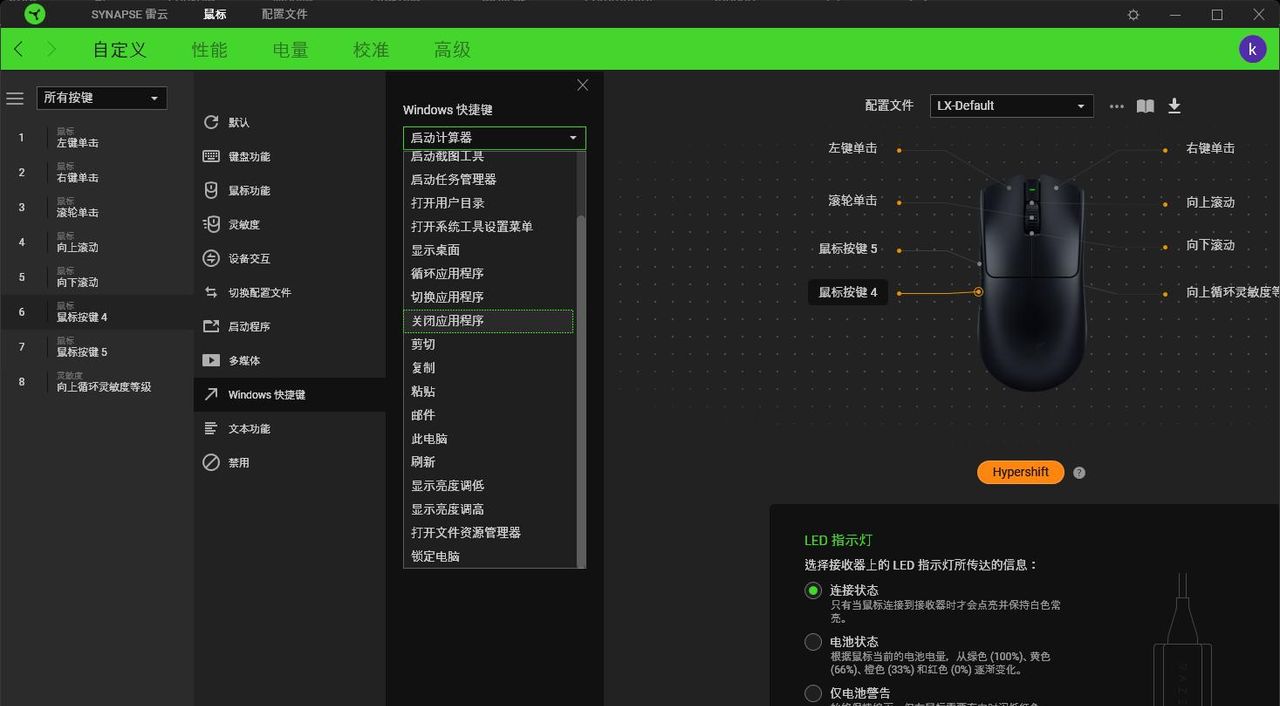Select the 多媒体 icon
This screenshot has height=706, width=1280.
(211, 360)
